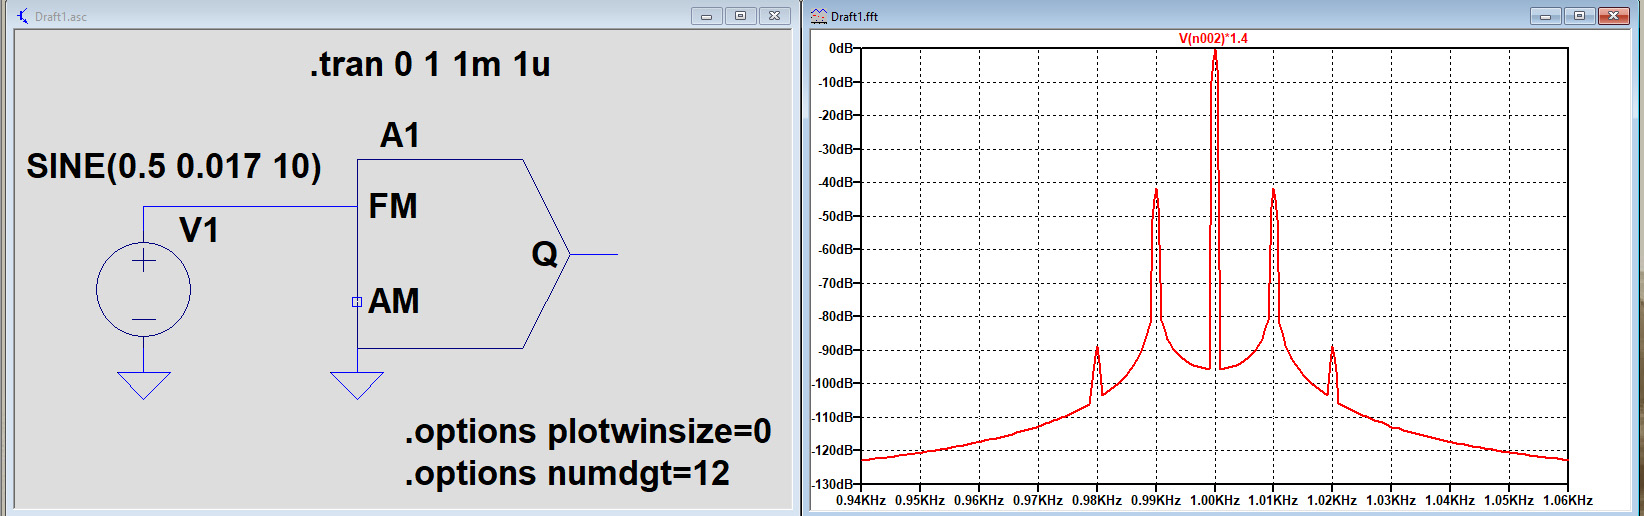The image size is (1644, 516).
Task: Click the 0dB vertical axis label
Action: [841, 48]
